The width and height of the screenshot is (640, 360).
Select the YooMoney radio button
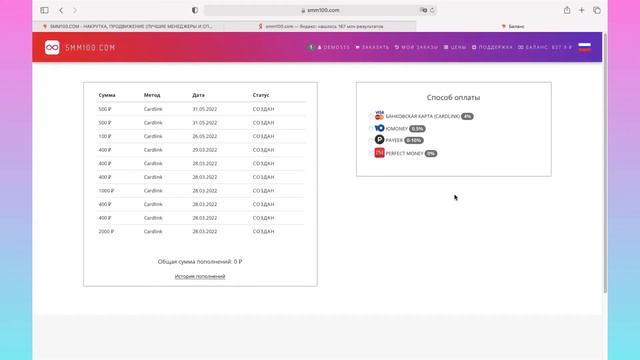[x=371, y=129]
